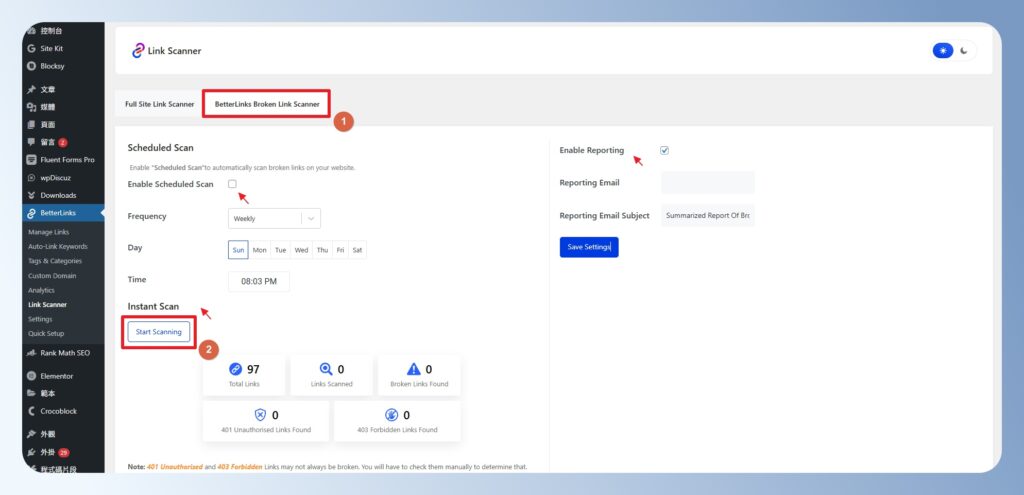The image size is (1024, 495).
Task: Open Quick Setup submenu item
Action: coord(46,333)
